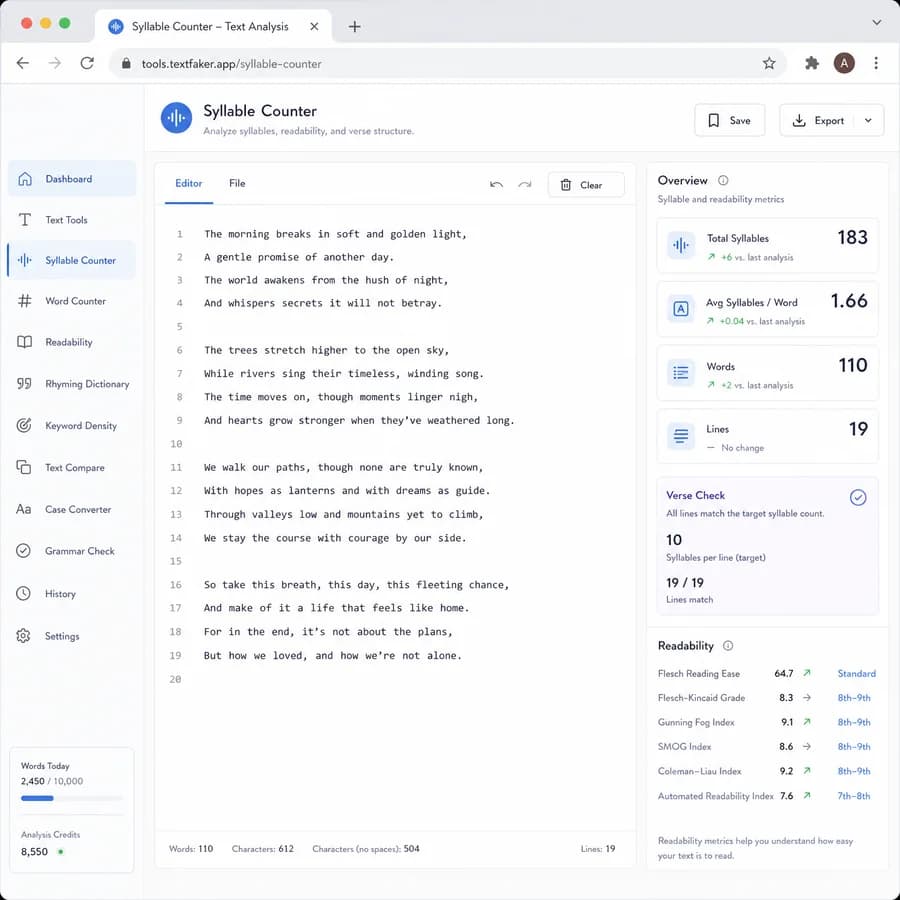This screenshot has height=900, width=900.
Task: Click the undo arrow in editor toolbar
Action: (x=496, y=185)
